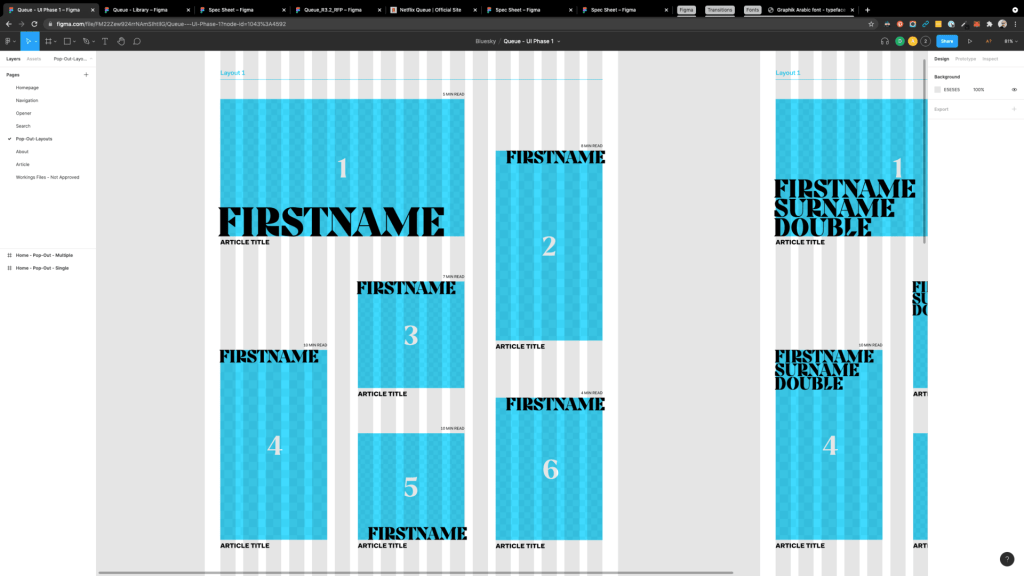Select the Pen tool

tap(87, 41)
